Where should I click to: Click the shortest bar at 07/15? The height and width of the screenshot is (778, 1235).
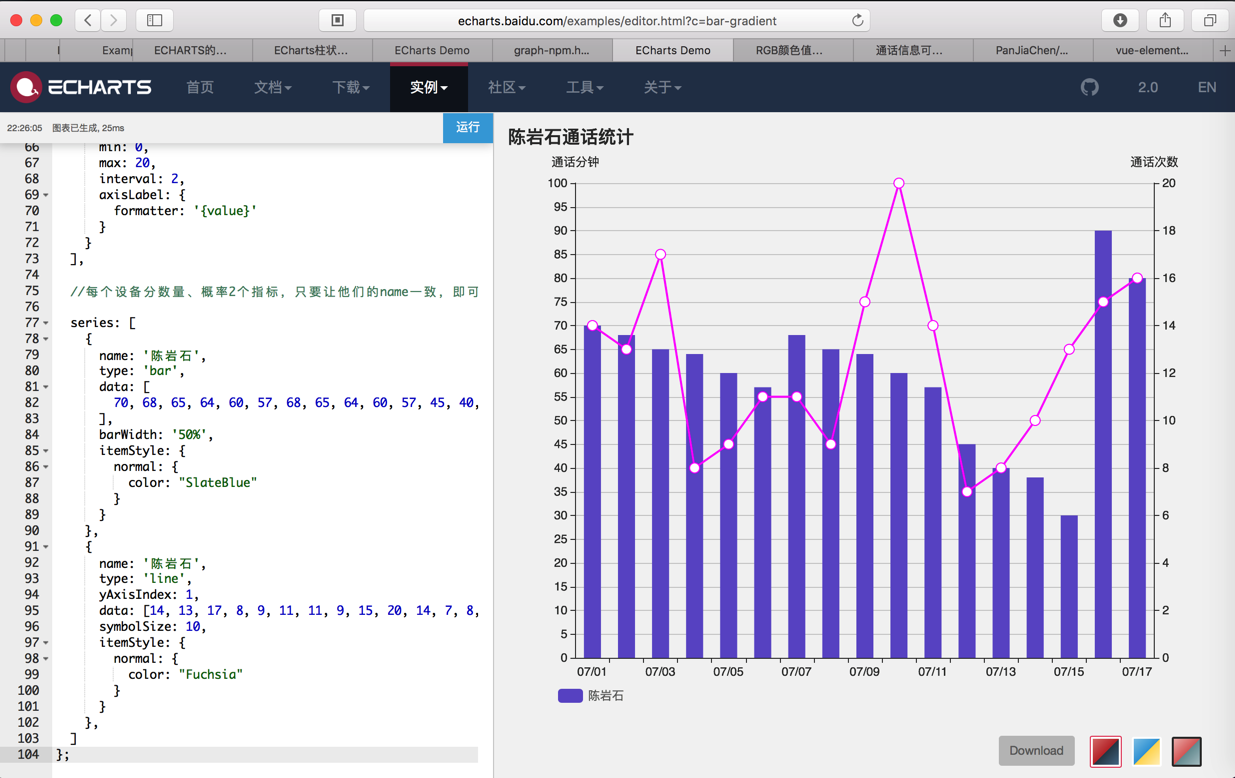coord(1069,587)
